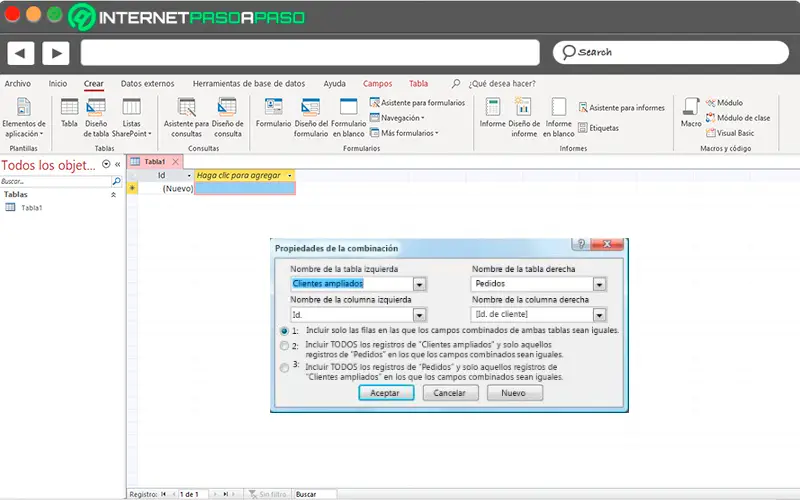Viewport: 800px width, 500px height.
Task: Open Todos los objetos filter menu
Action: click(106, 164)
